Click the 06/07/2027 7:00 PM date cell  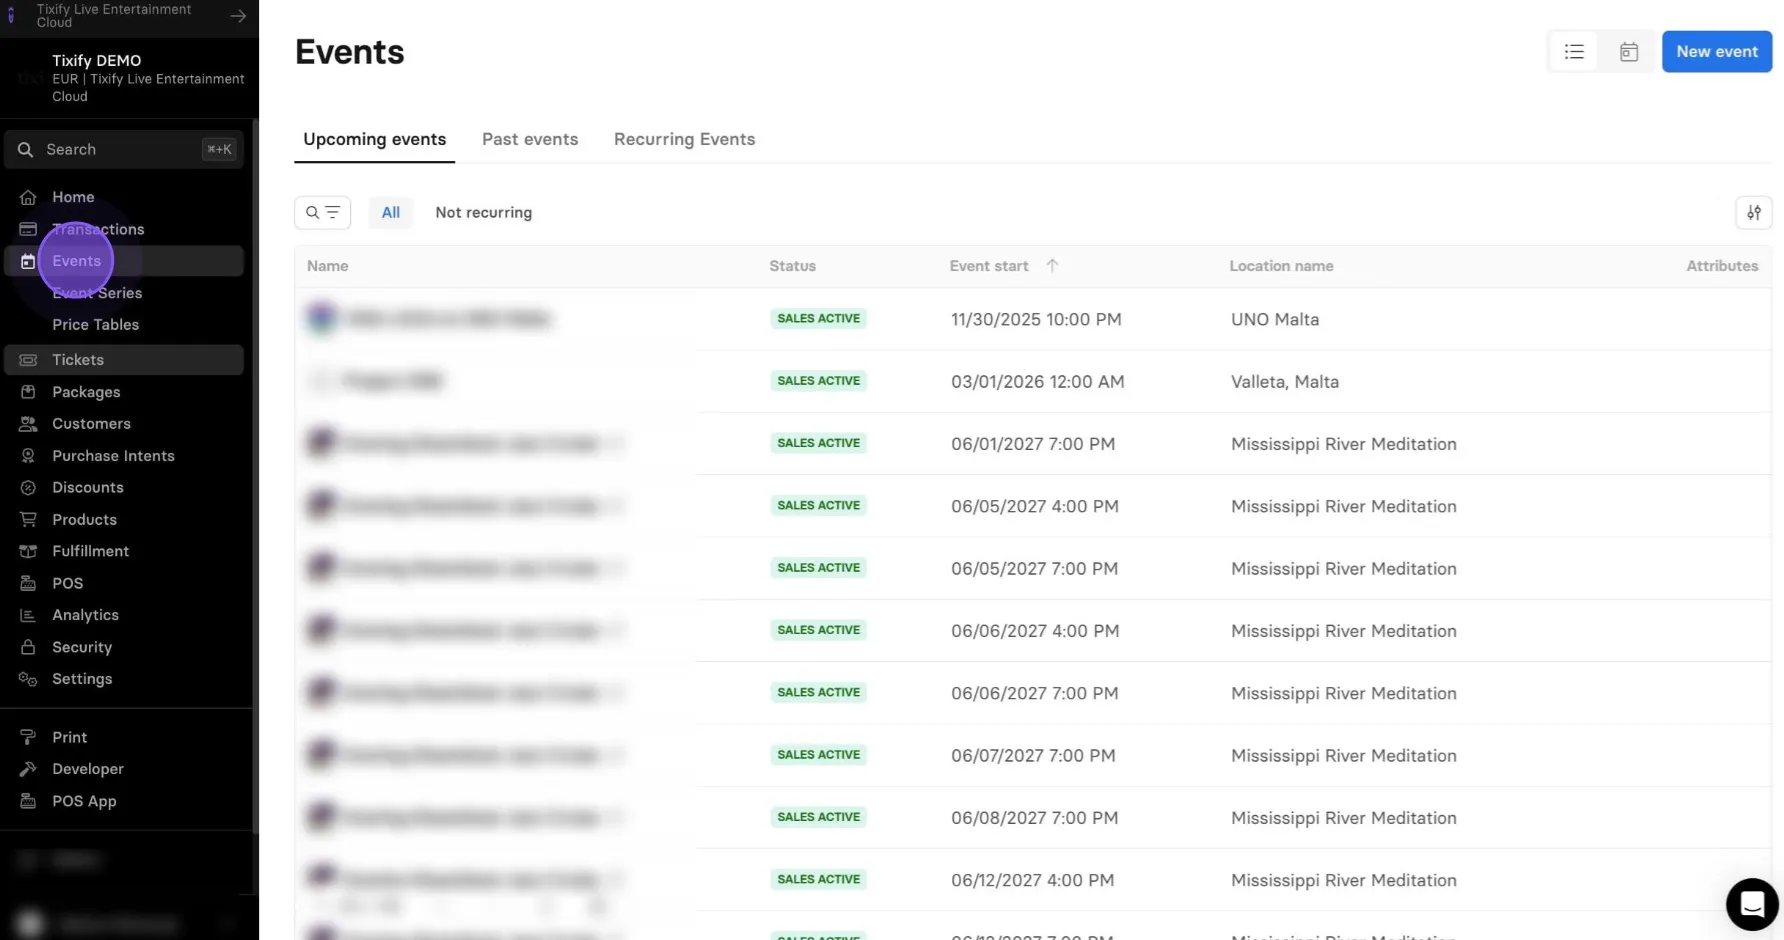tap(1033, 756)
